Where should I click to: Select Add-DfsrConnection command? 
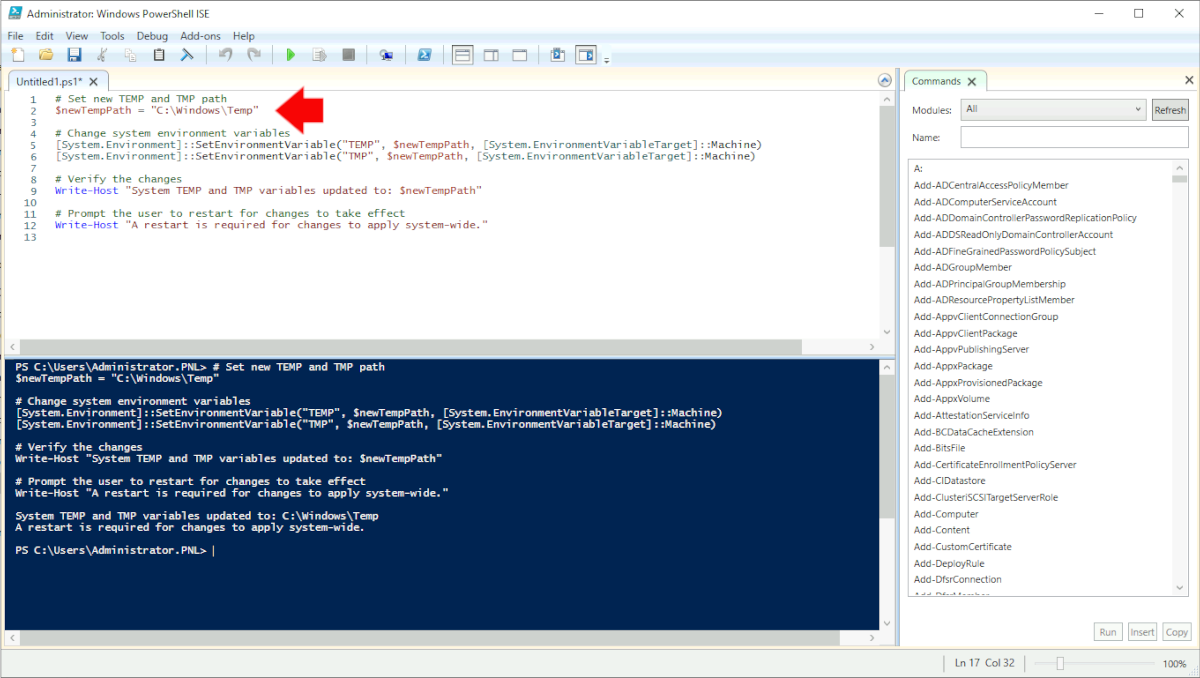point(957,579)
